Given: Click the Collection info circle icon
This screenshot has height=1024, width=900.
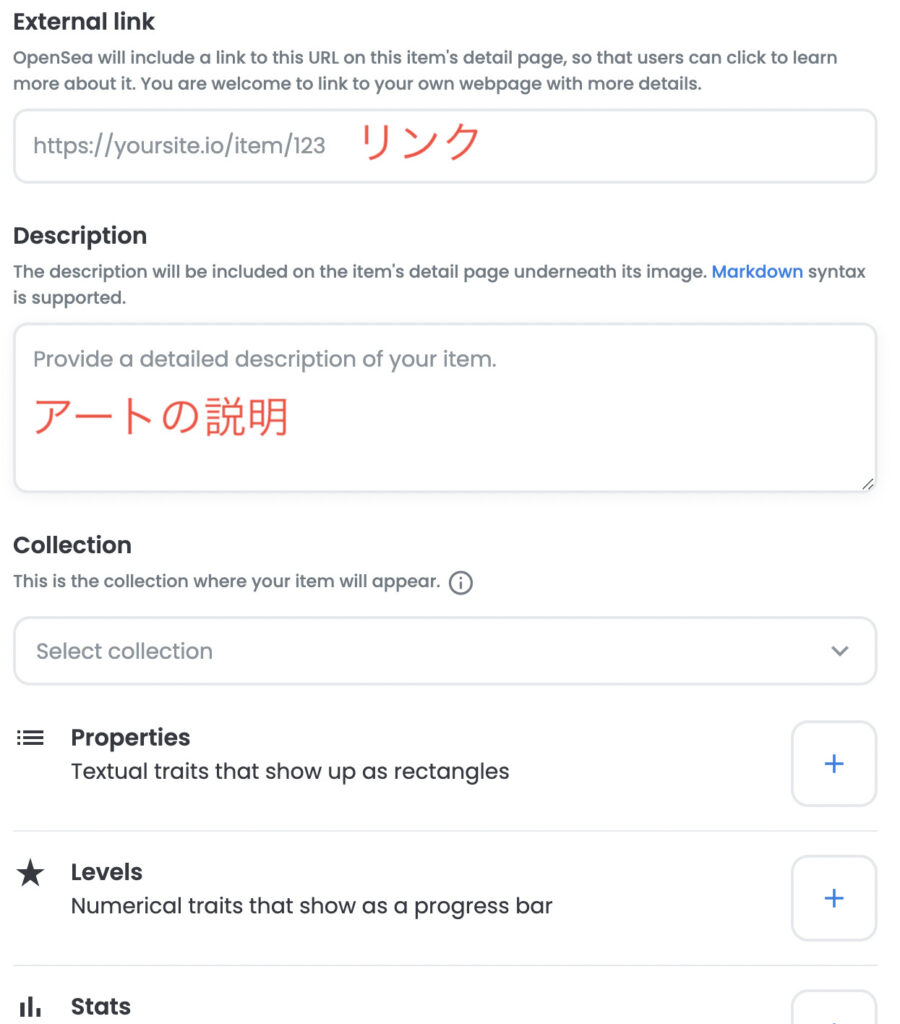Looking at the screenshot, I should pyautogui.click(x=460, y=582).
